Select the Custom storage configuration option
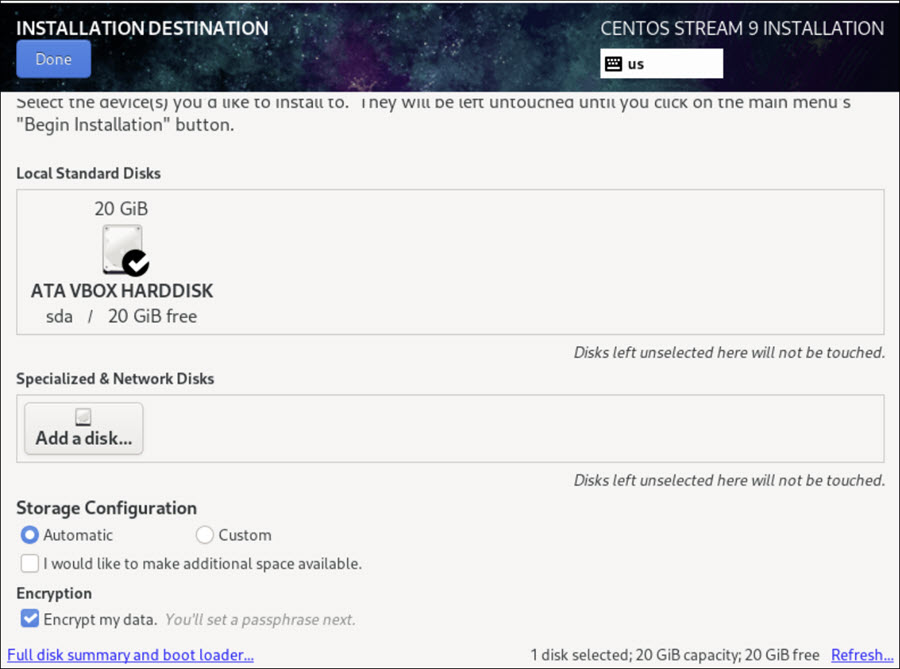The image size is (900, 669). 204,535
